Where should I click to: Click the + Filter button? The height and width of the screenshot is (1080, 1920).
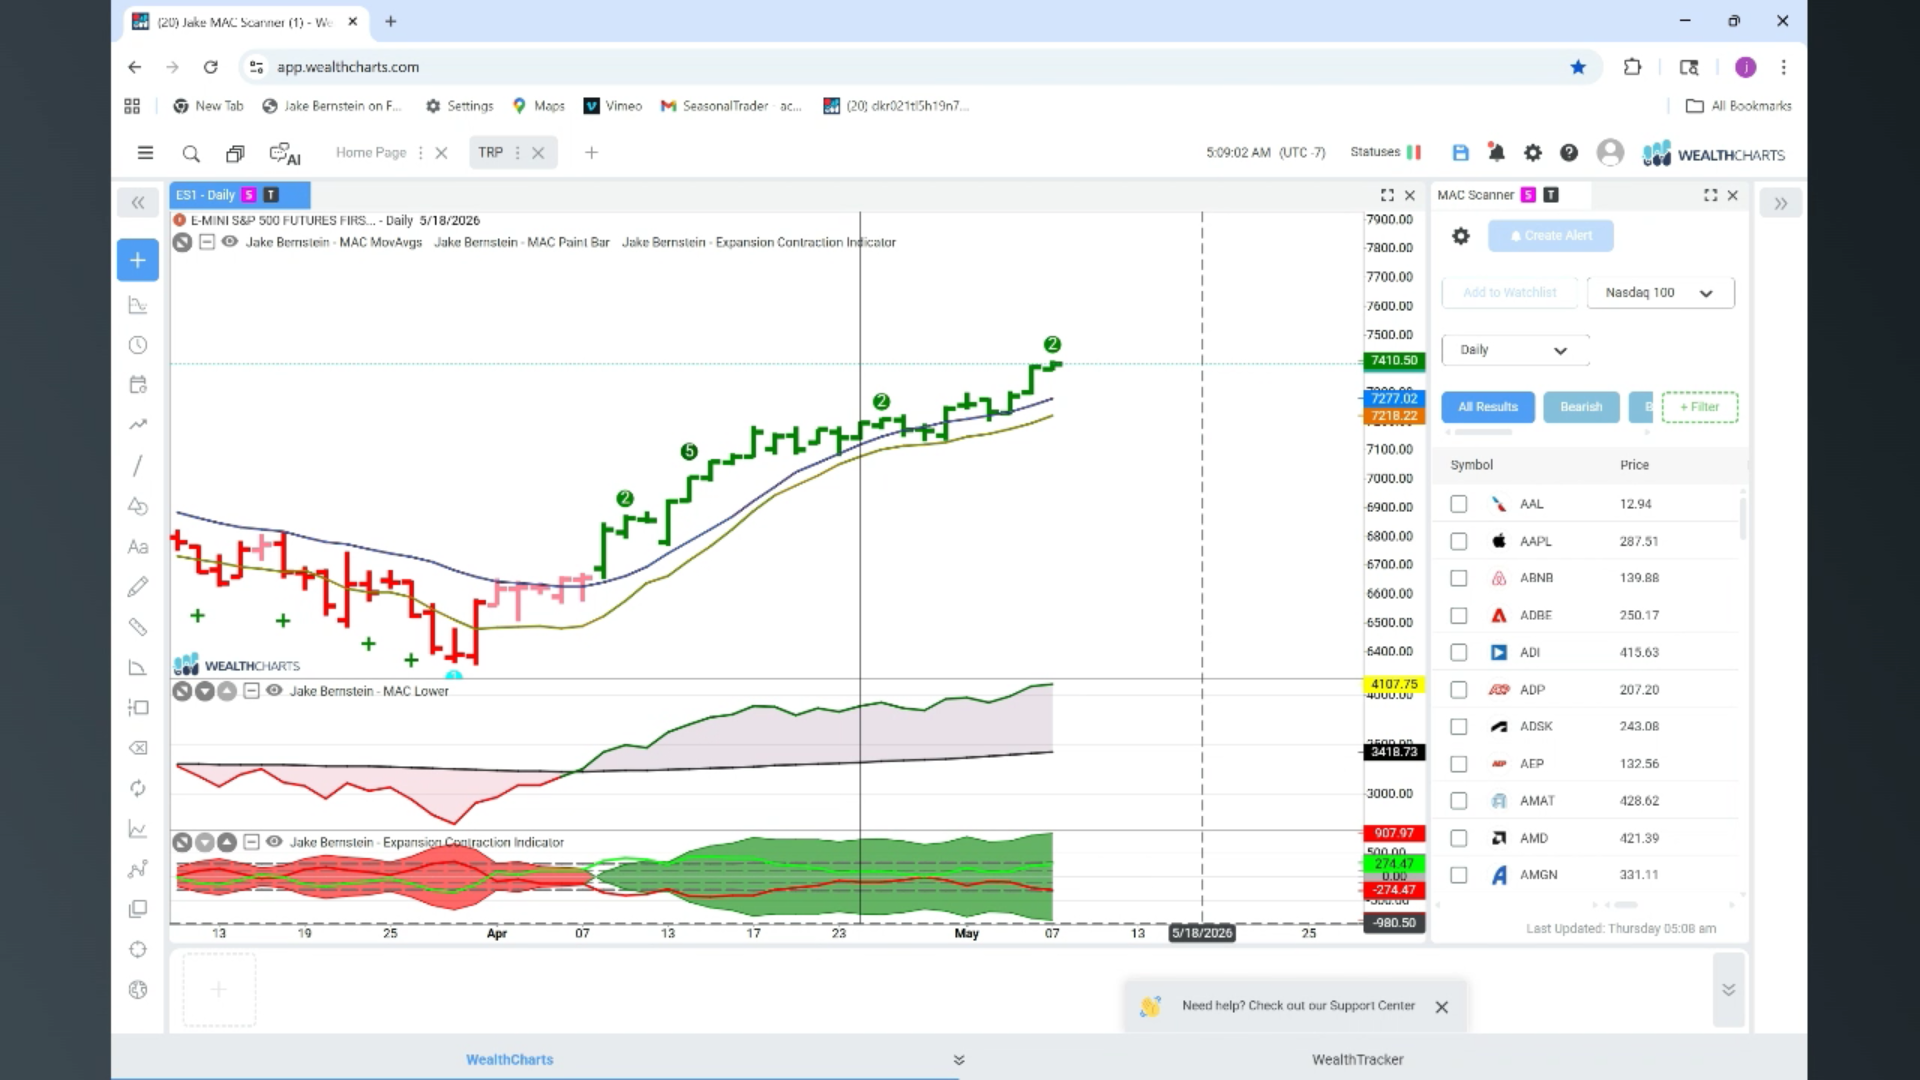click(1700, 407)
